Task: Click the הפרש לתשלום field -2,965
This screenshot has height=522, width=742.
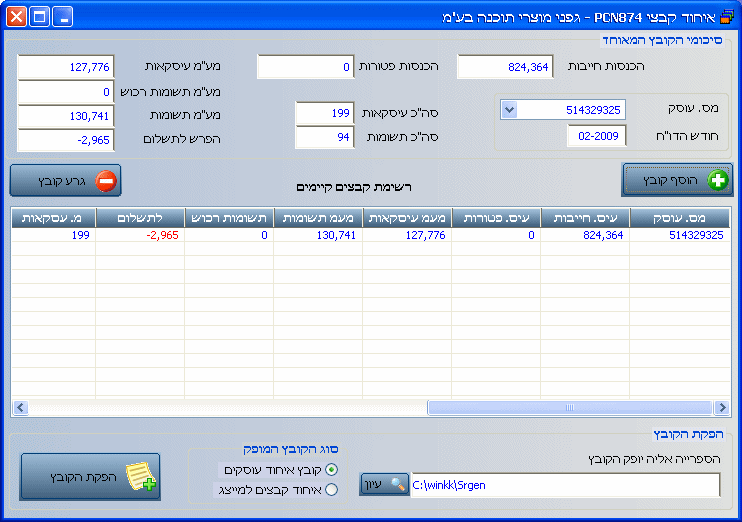Action: [x=66, y=140]
